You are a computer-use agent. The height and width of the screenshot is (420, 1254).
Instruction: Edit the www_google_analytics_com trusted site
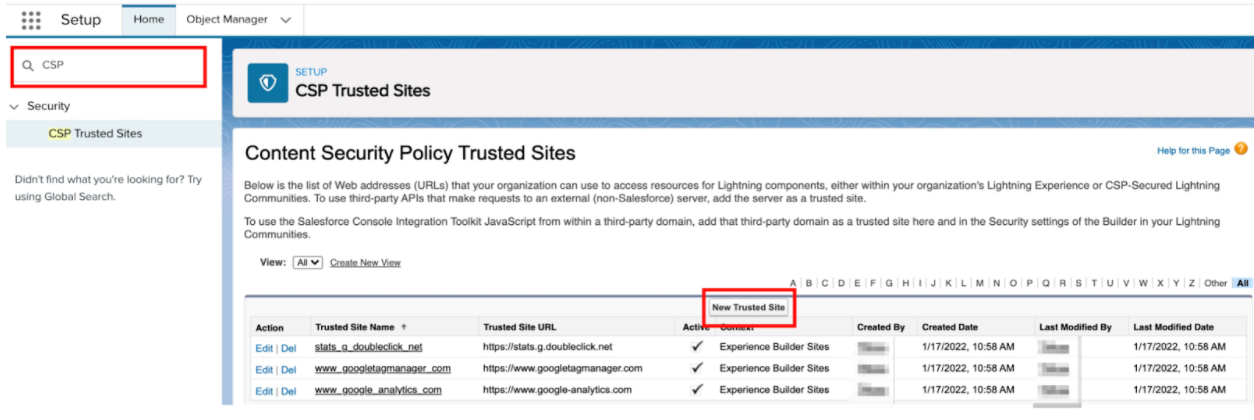click(x=263, y=391)
